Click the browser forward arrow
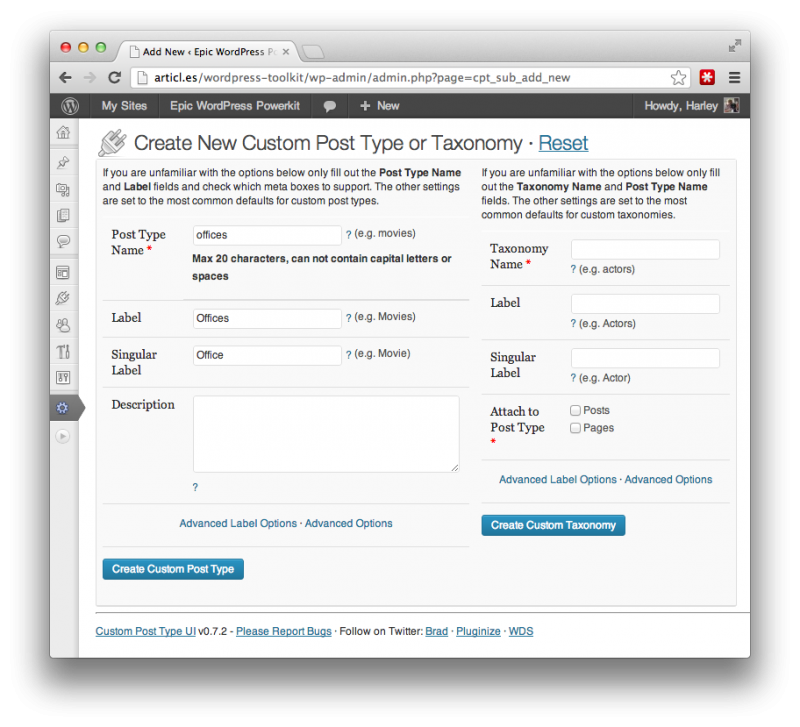Viewport: 800px width, 727px height. point(90,78)
